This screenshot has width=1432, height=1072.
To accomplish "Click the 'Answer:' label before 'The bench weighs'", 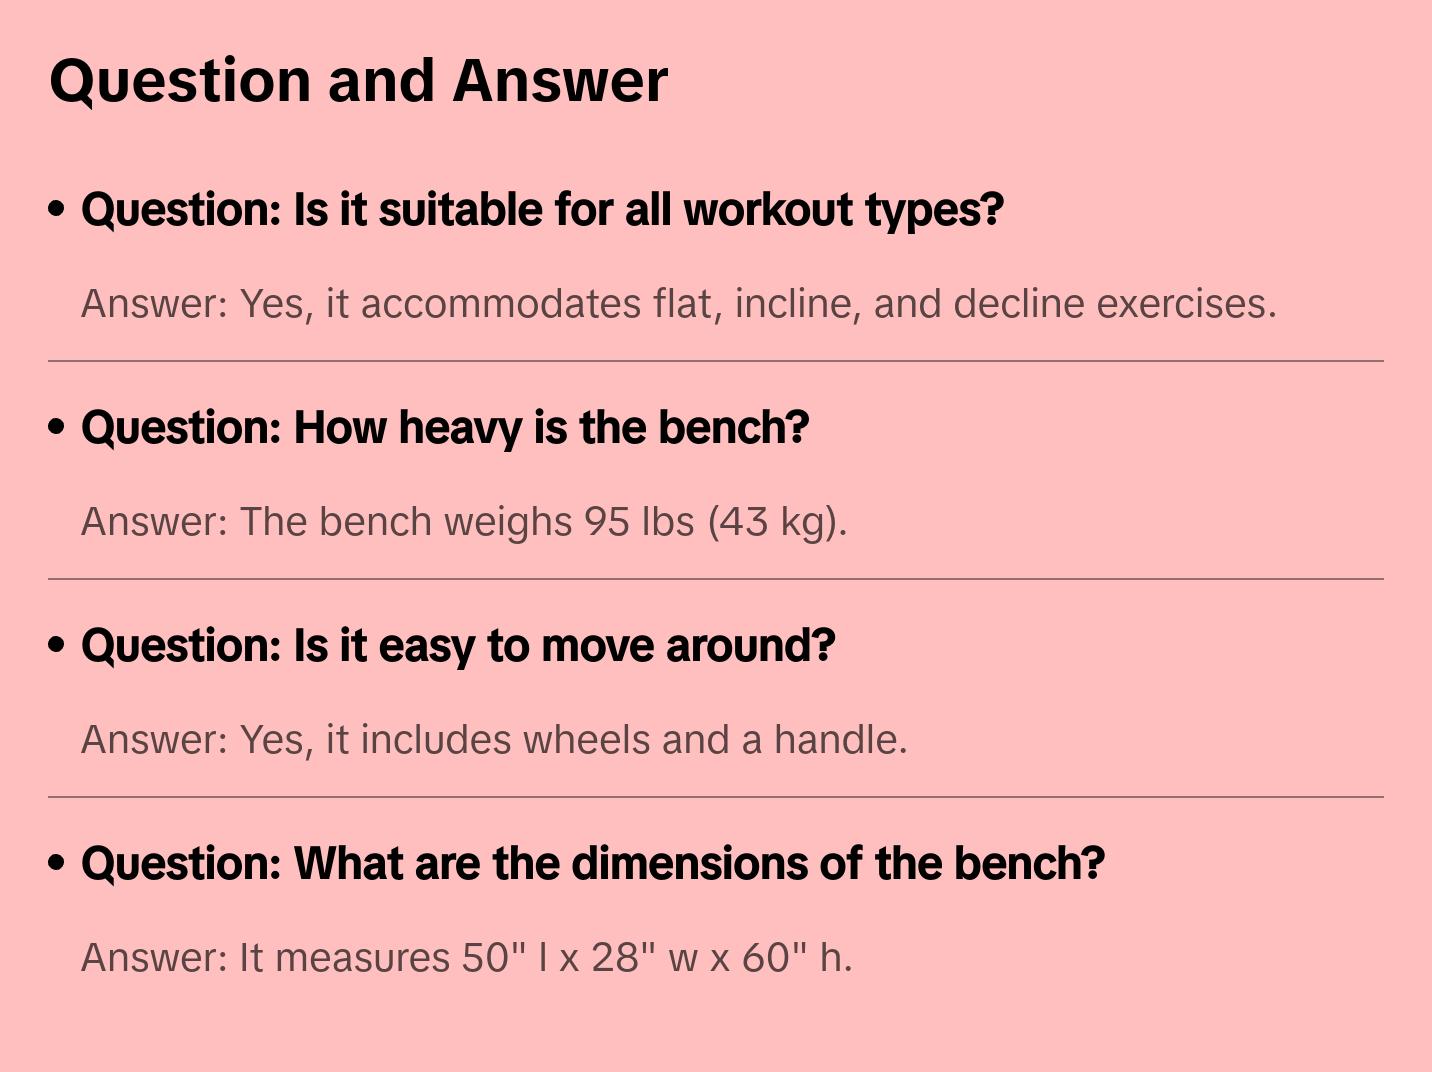I will point(155,522).
